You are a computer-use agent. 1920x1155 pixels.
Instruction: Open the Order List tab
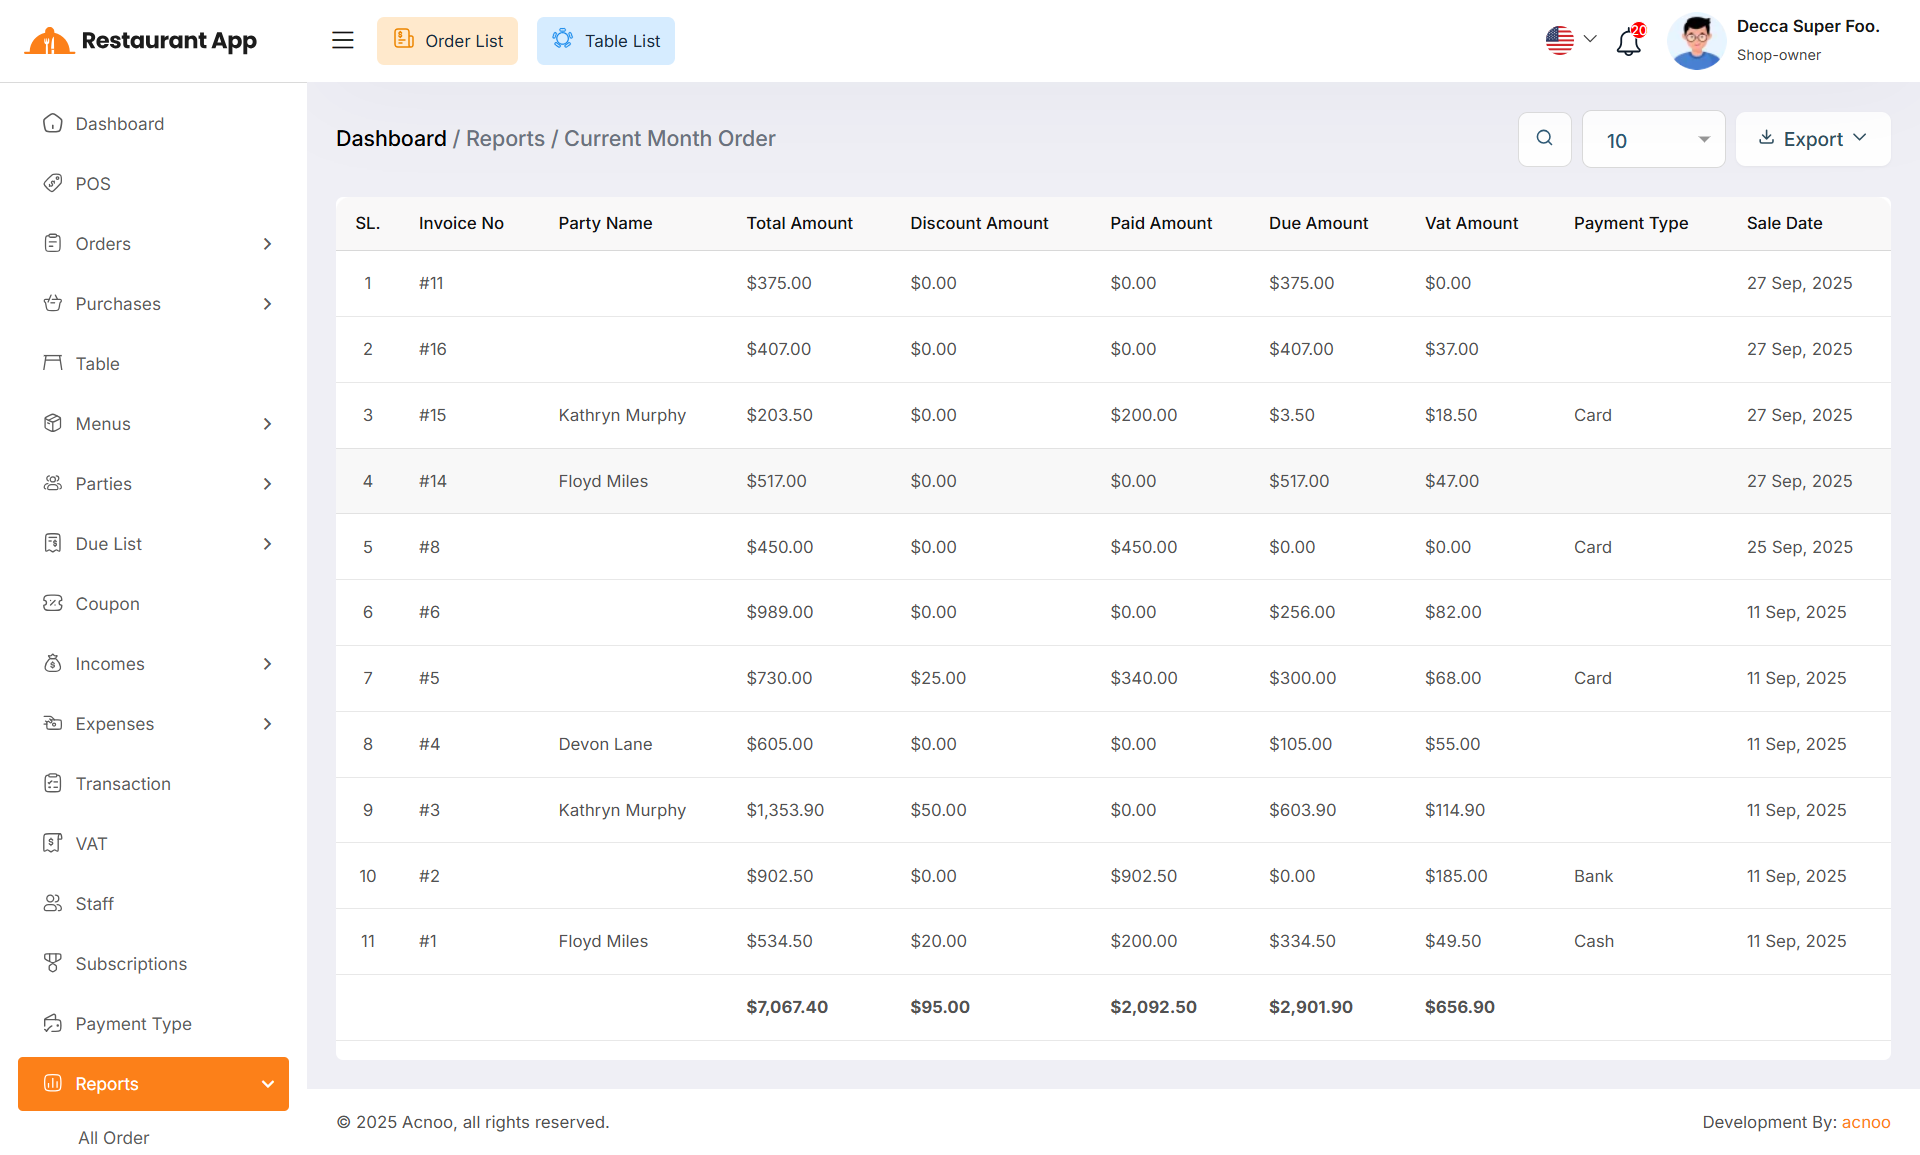tap(447, 41)
